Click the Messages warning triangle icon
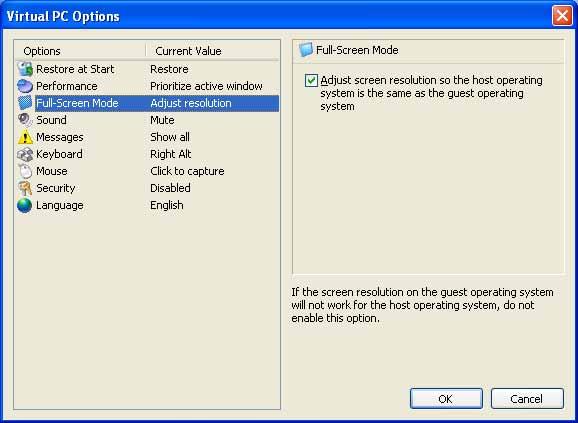The height and width of the screenshot is (423, 578). [25, 137]
